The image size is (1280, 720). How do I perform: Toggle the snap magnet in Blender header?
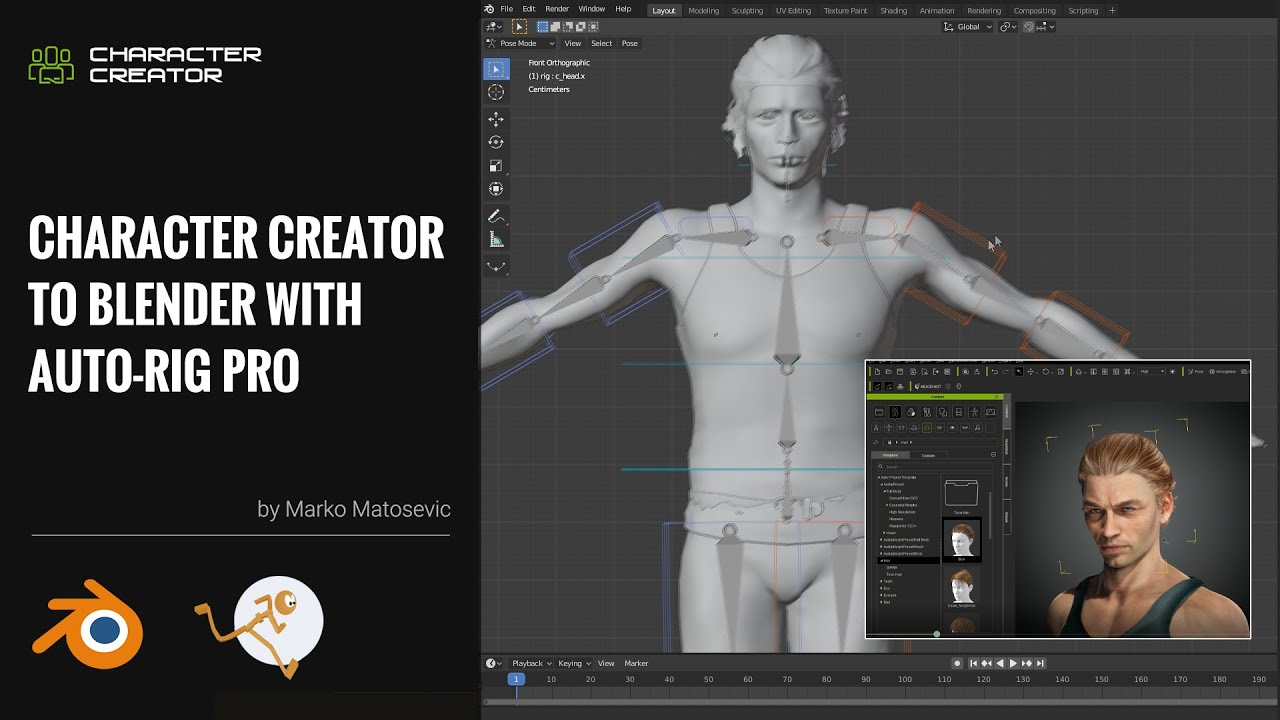pos(1029,27)
